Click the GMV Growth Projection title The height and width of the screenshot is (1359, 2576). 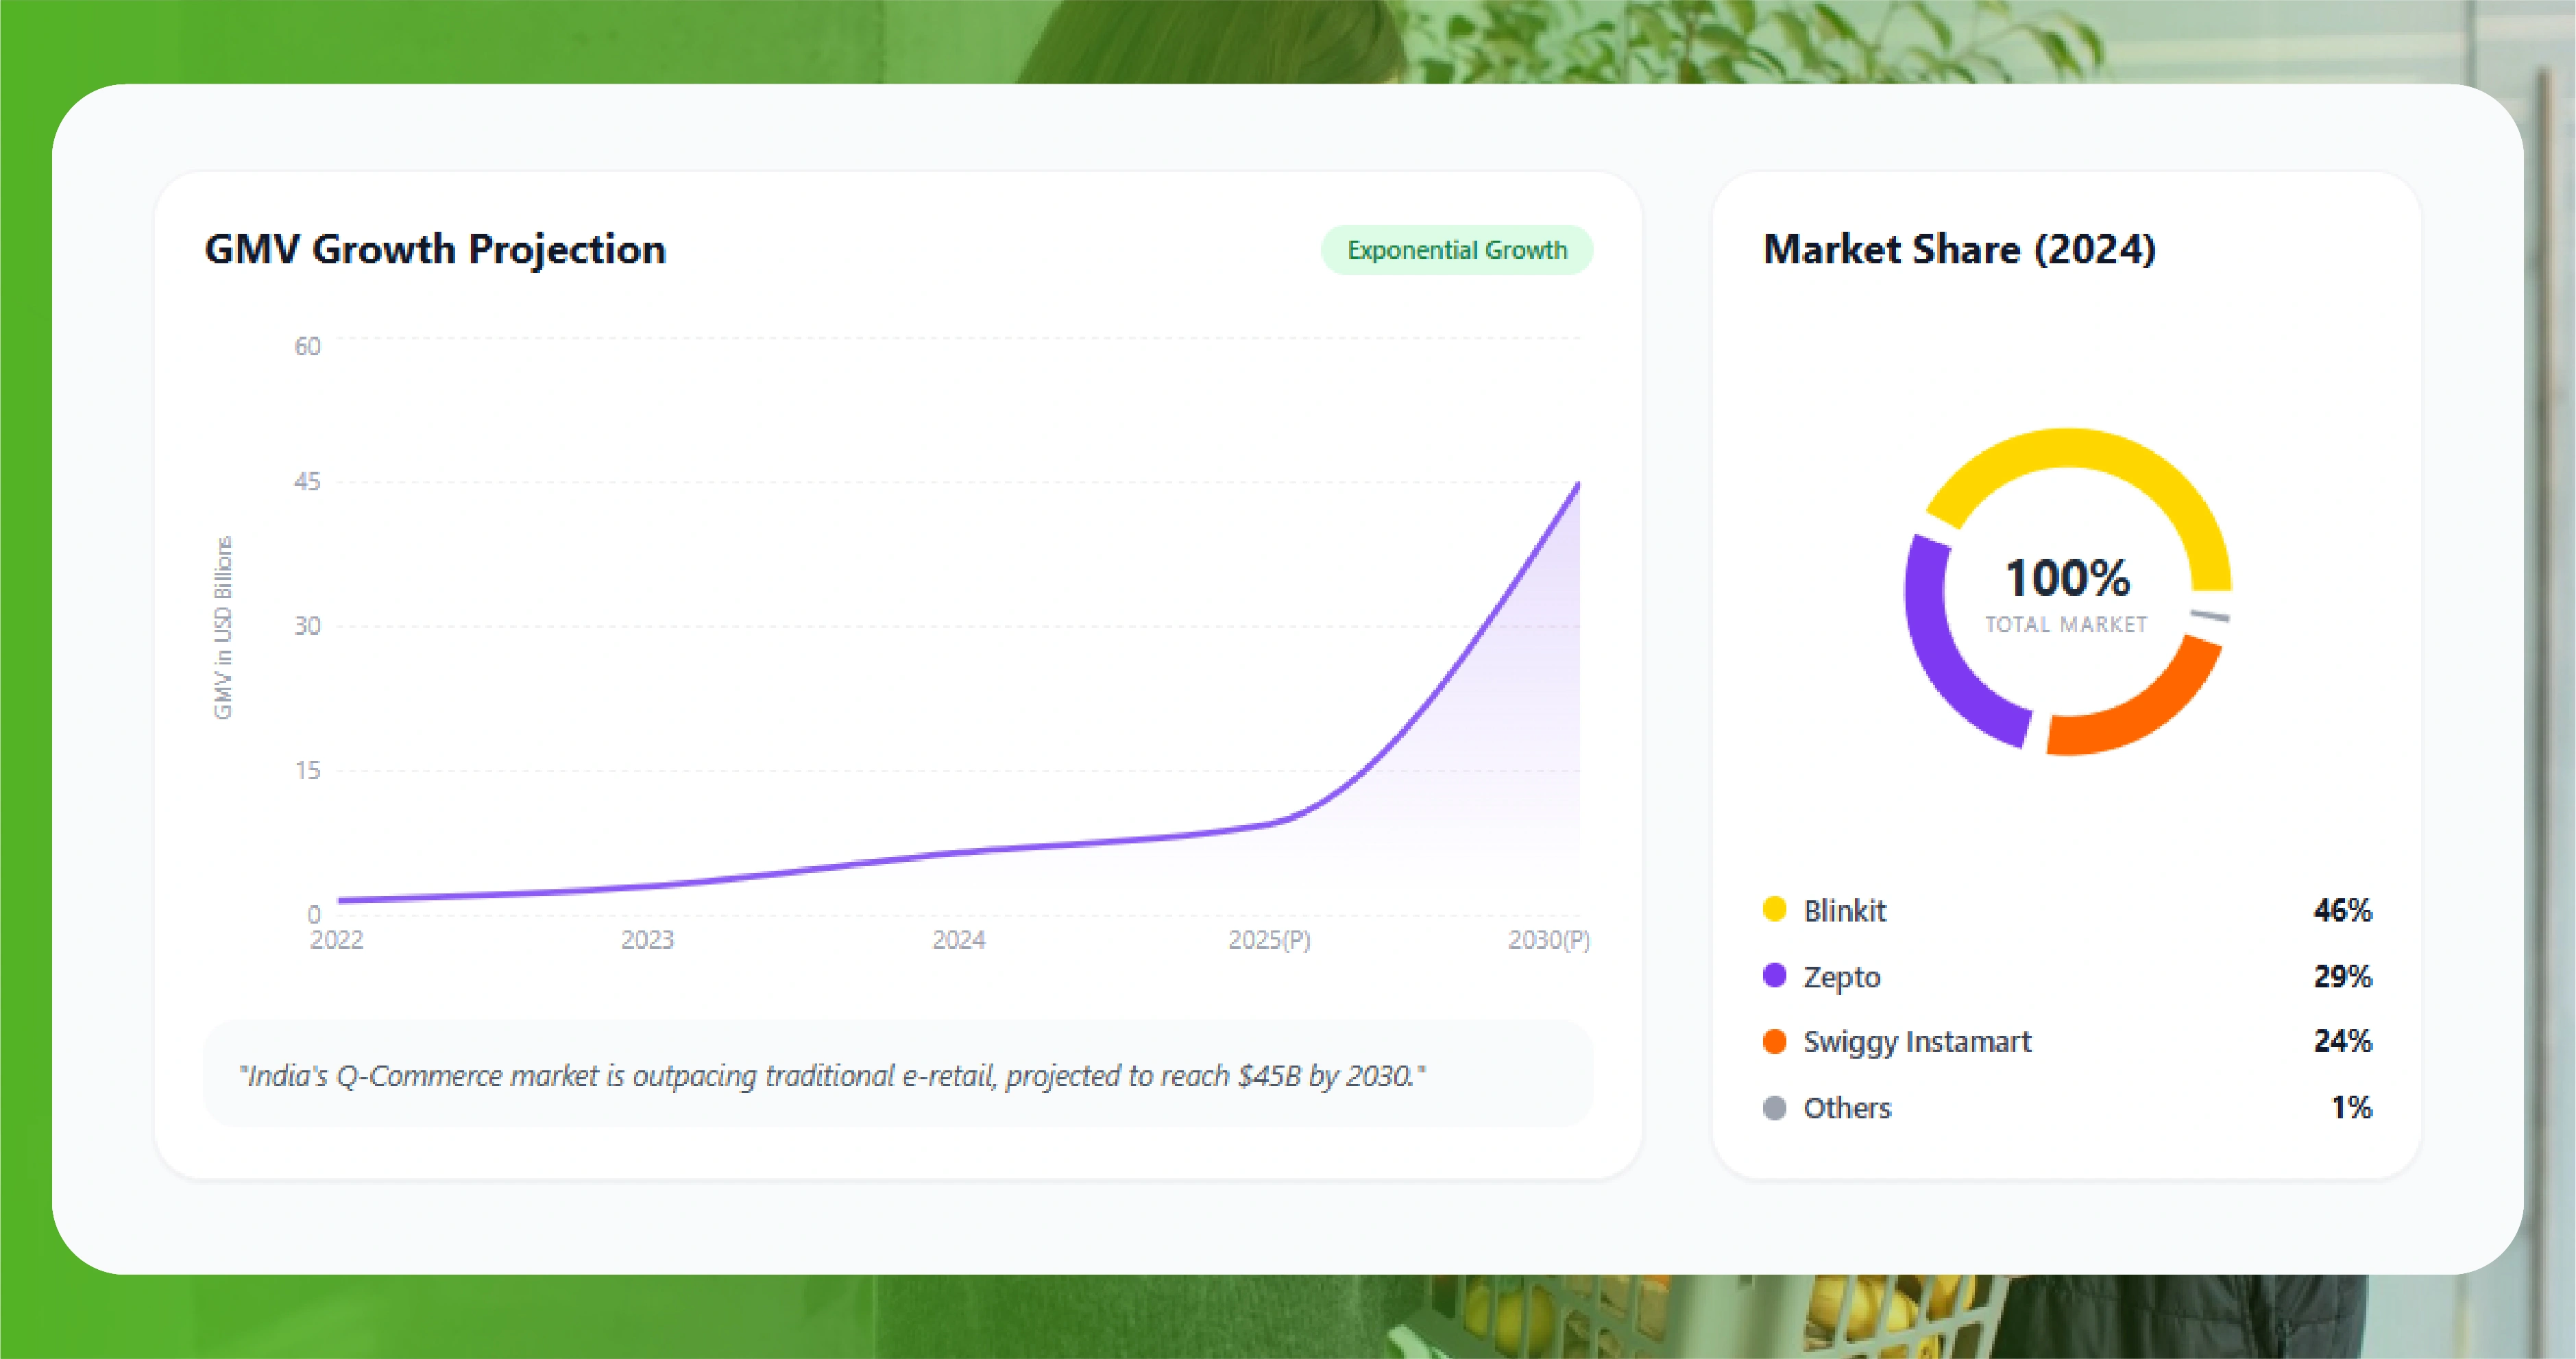(x=435, y=249)
